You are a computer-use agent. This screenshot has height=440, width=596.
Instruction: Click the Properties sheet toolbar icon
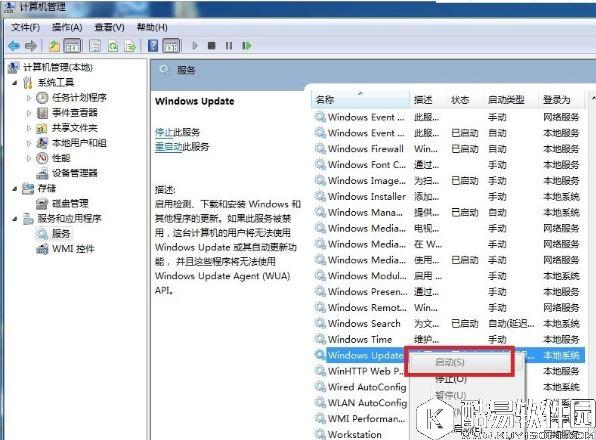95,46
